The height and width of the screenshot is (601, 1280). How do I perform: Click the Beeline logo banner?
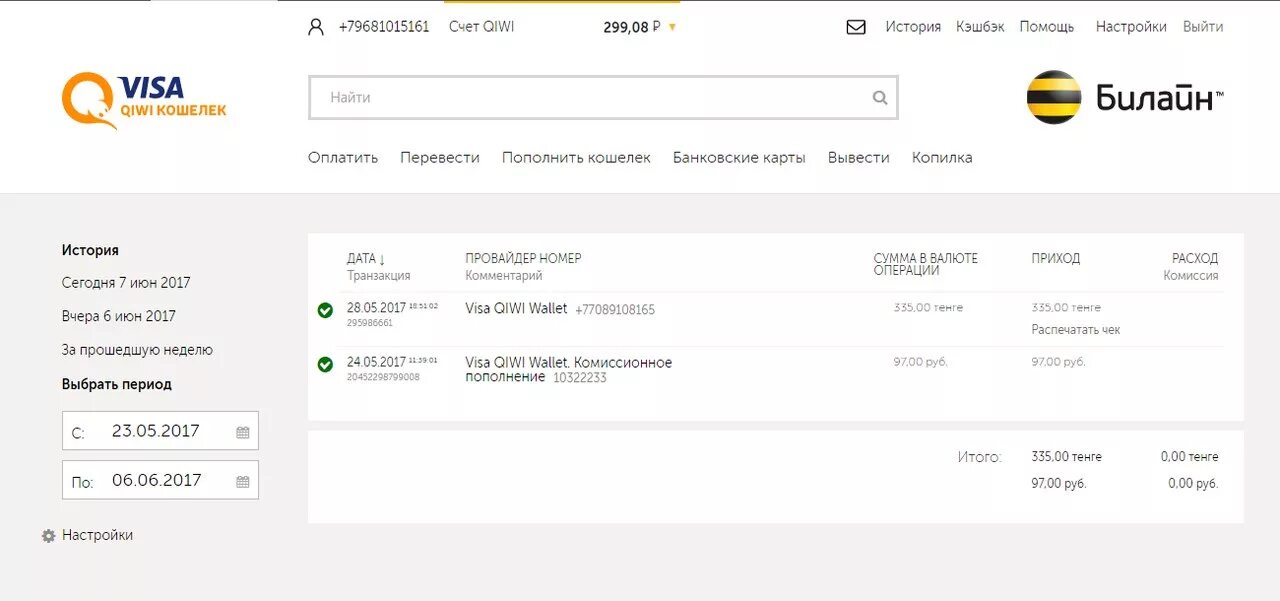pos(1125,97)
